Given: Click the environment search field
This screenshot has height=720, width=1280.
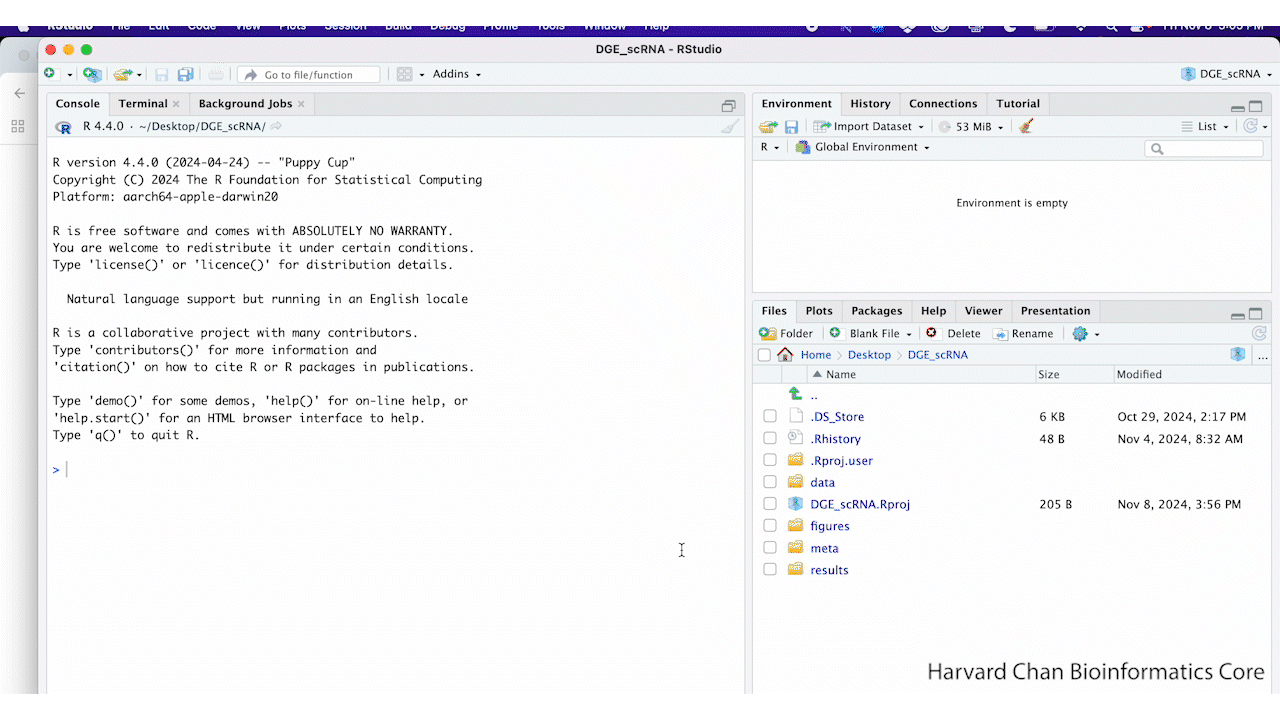Looking at the screenshot, I should pyautogui.click(x=1204, y=148).
